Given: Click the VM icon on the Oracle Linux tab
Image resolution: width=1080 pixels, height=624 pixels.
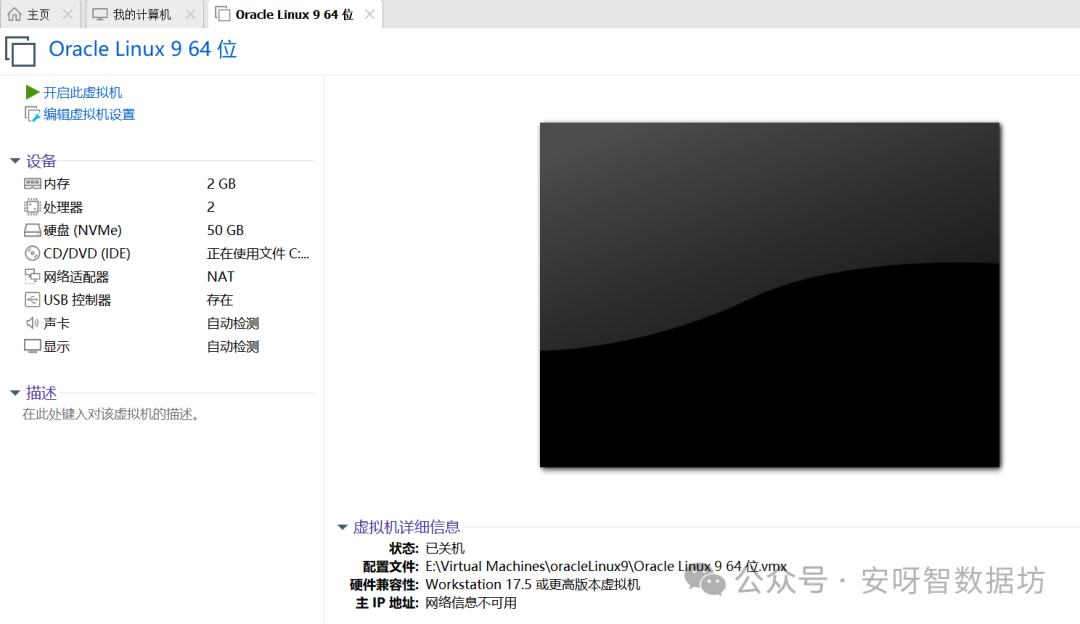Looking at the screenshot, I should (222, 14).
